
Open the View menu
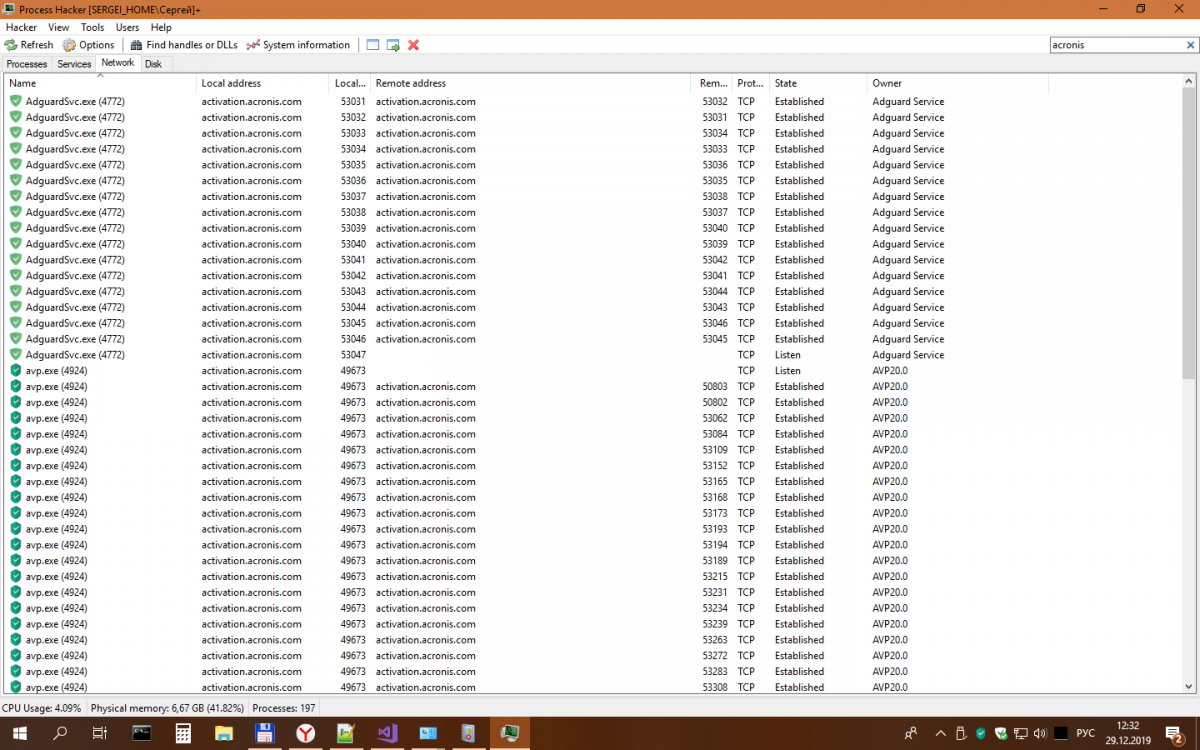59,28
